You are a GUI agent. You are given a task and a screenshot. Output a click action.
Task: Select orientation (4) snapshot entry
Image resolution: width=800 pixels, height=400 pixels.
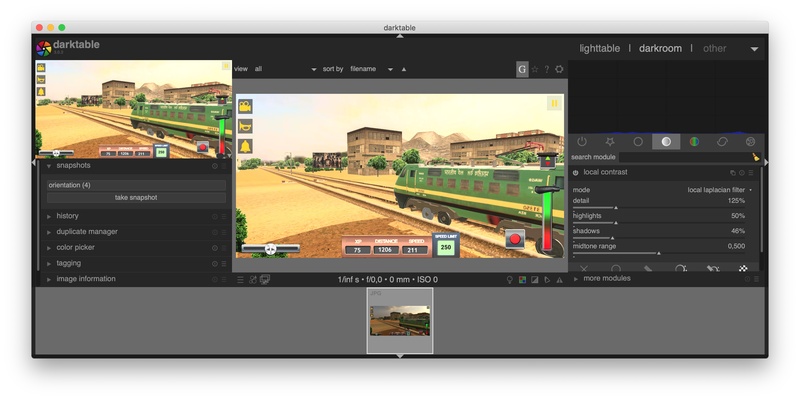pyautogui.click(x=136, y=185)
